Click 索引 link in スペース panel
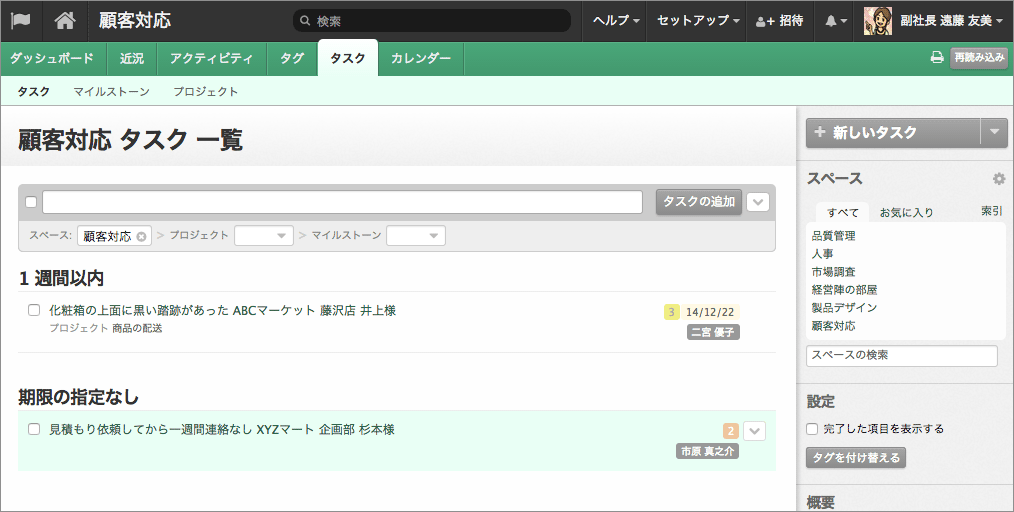The width and height of the screenshot is (1014, 512). tap(991, 211)
